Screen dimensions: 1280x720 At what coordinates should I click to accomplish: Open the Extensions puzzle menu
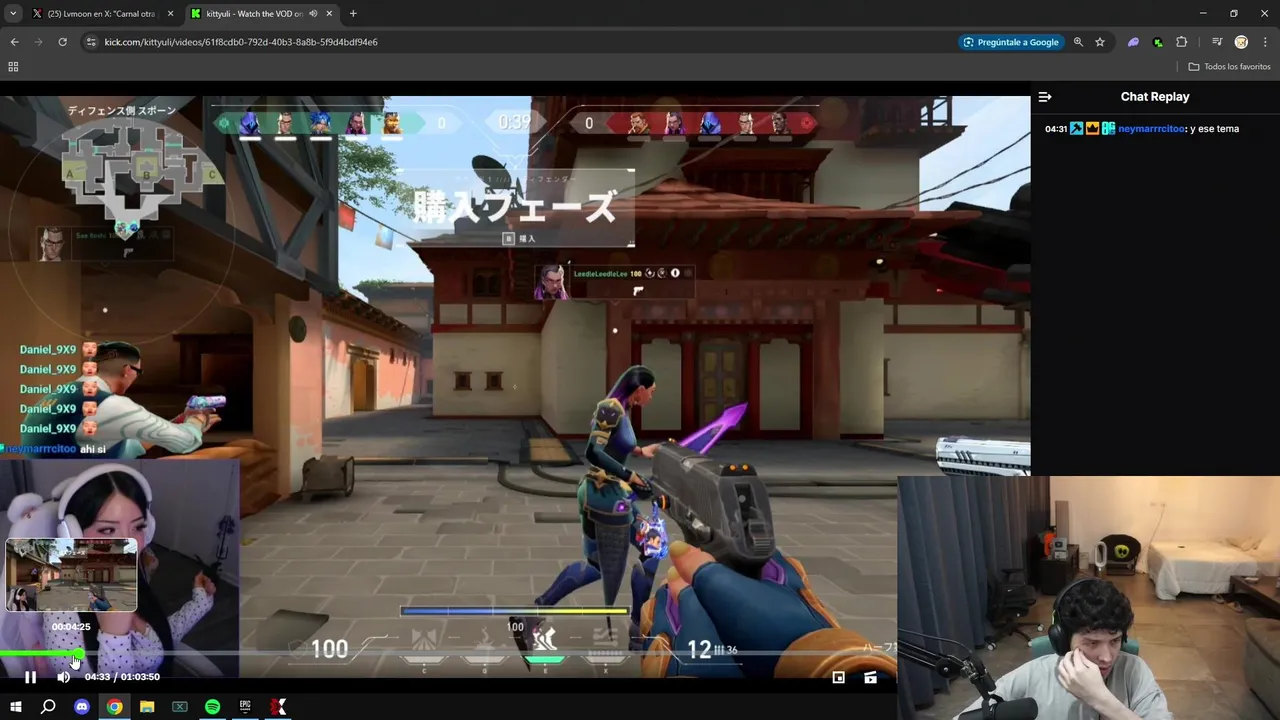[x=1181, y=42]
